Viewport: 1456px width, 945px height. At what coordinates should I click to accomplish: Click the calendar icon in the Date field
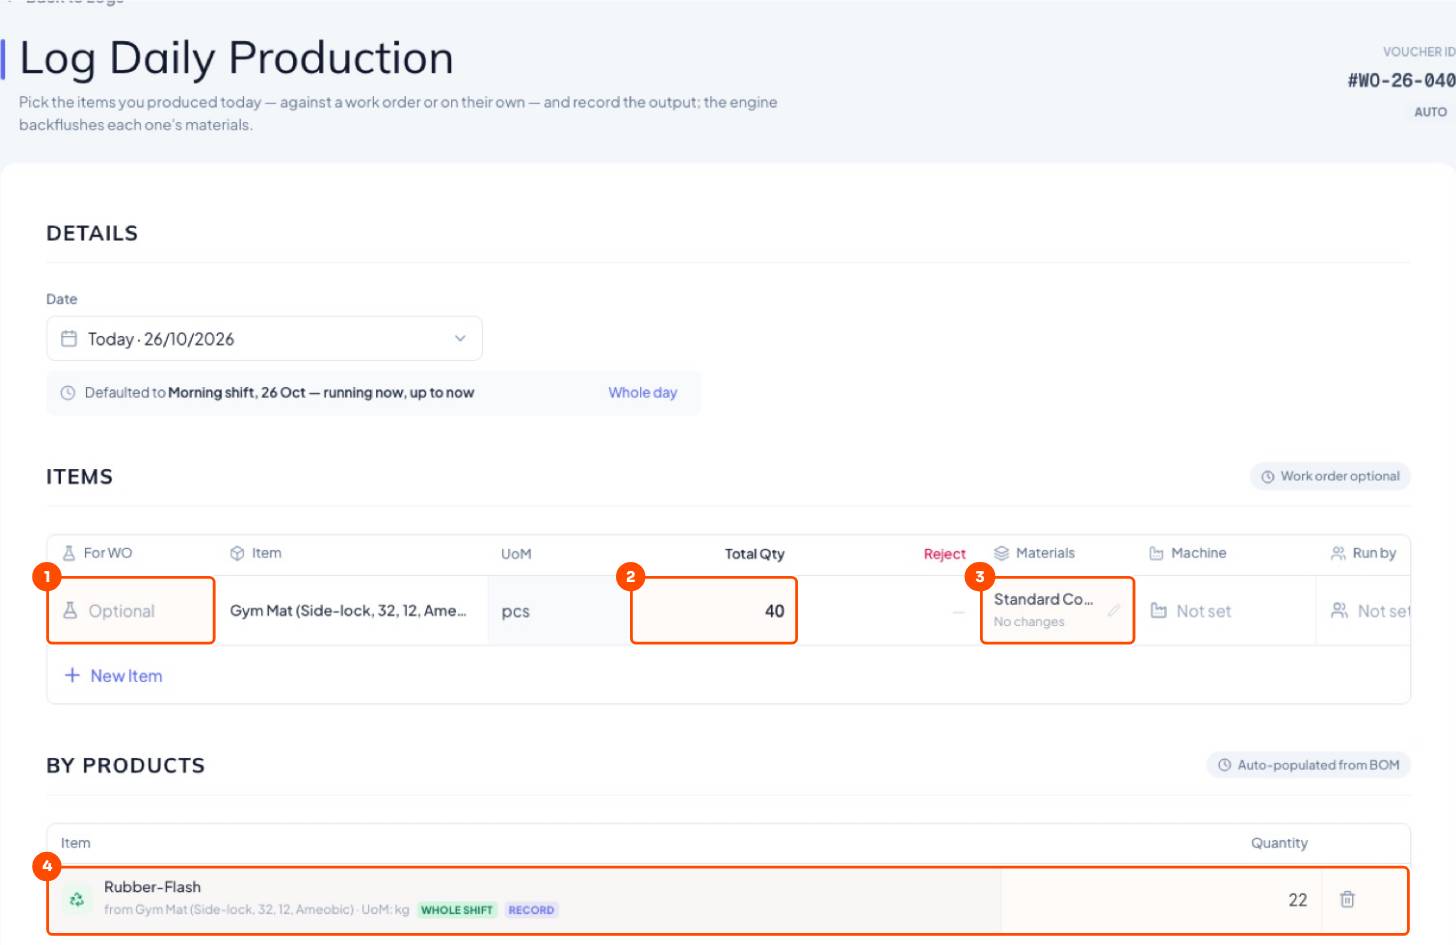[69, 339]
